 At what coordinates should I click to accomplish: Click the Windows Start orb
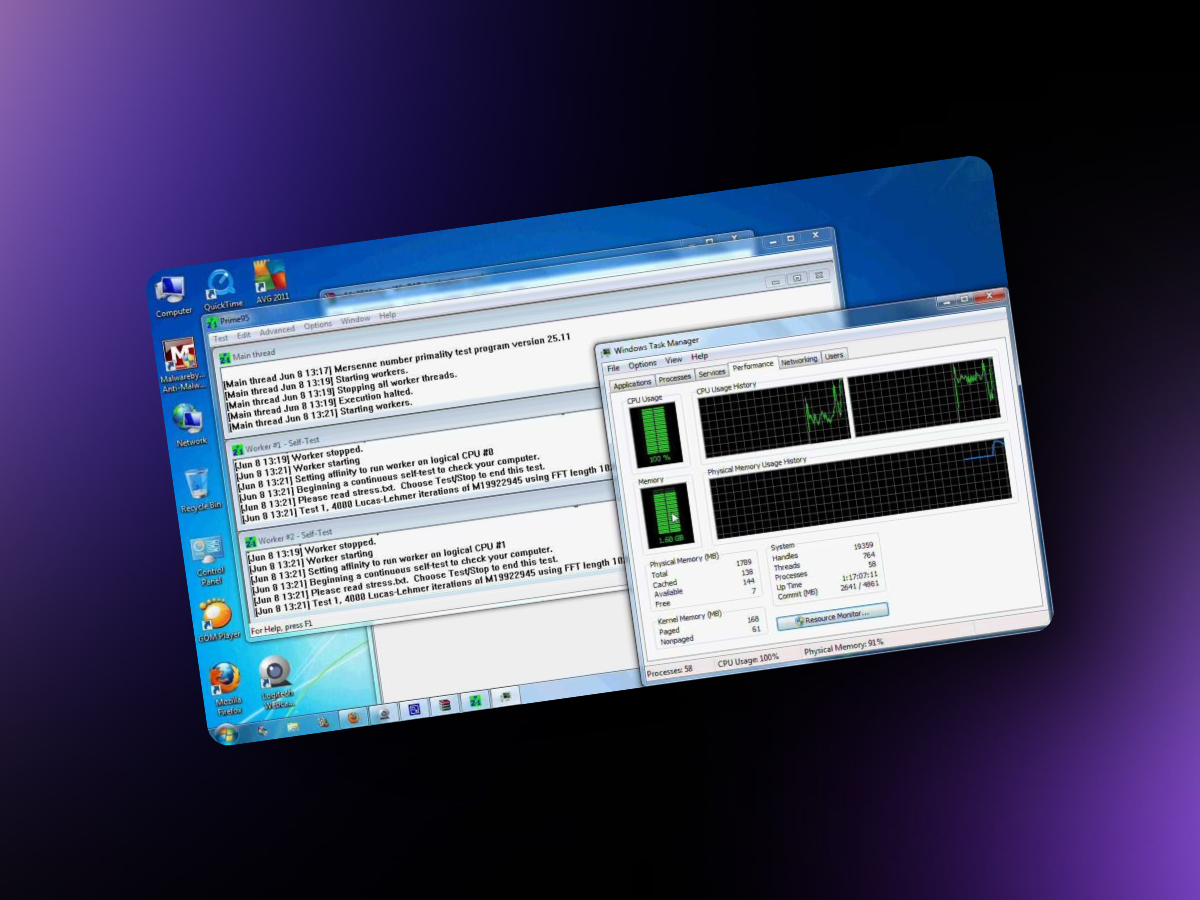(226, 735)
